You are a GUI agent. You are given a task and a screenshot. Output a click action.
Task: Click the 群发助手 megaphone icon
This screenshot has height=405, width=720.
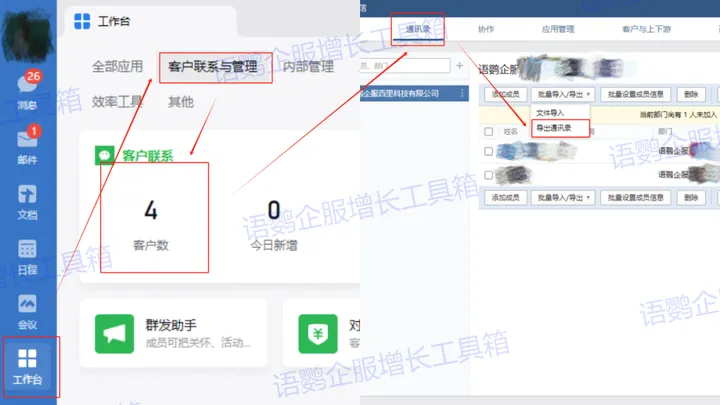114,333
